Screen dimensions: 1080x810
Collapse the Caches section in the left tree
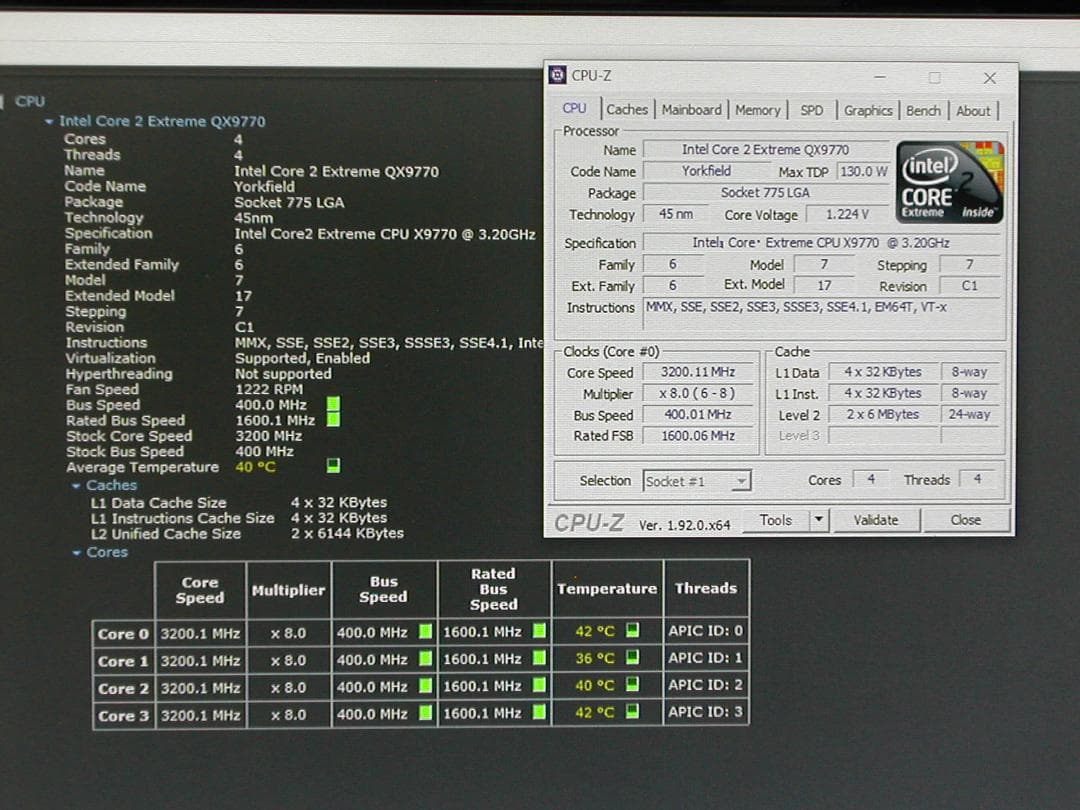click(80, 484)
